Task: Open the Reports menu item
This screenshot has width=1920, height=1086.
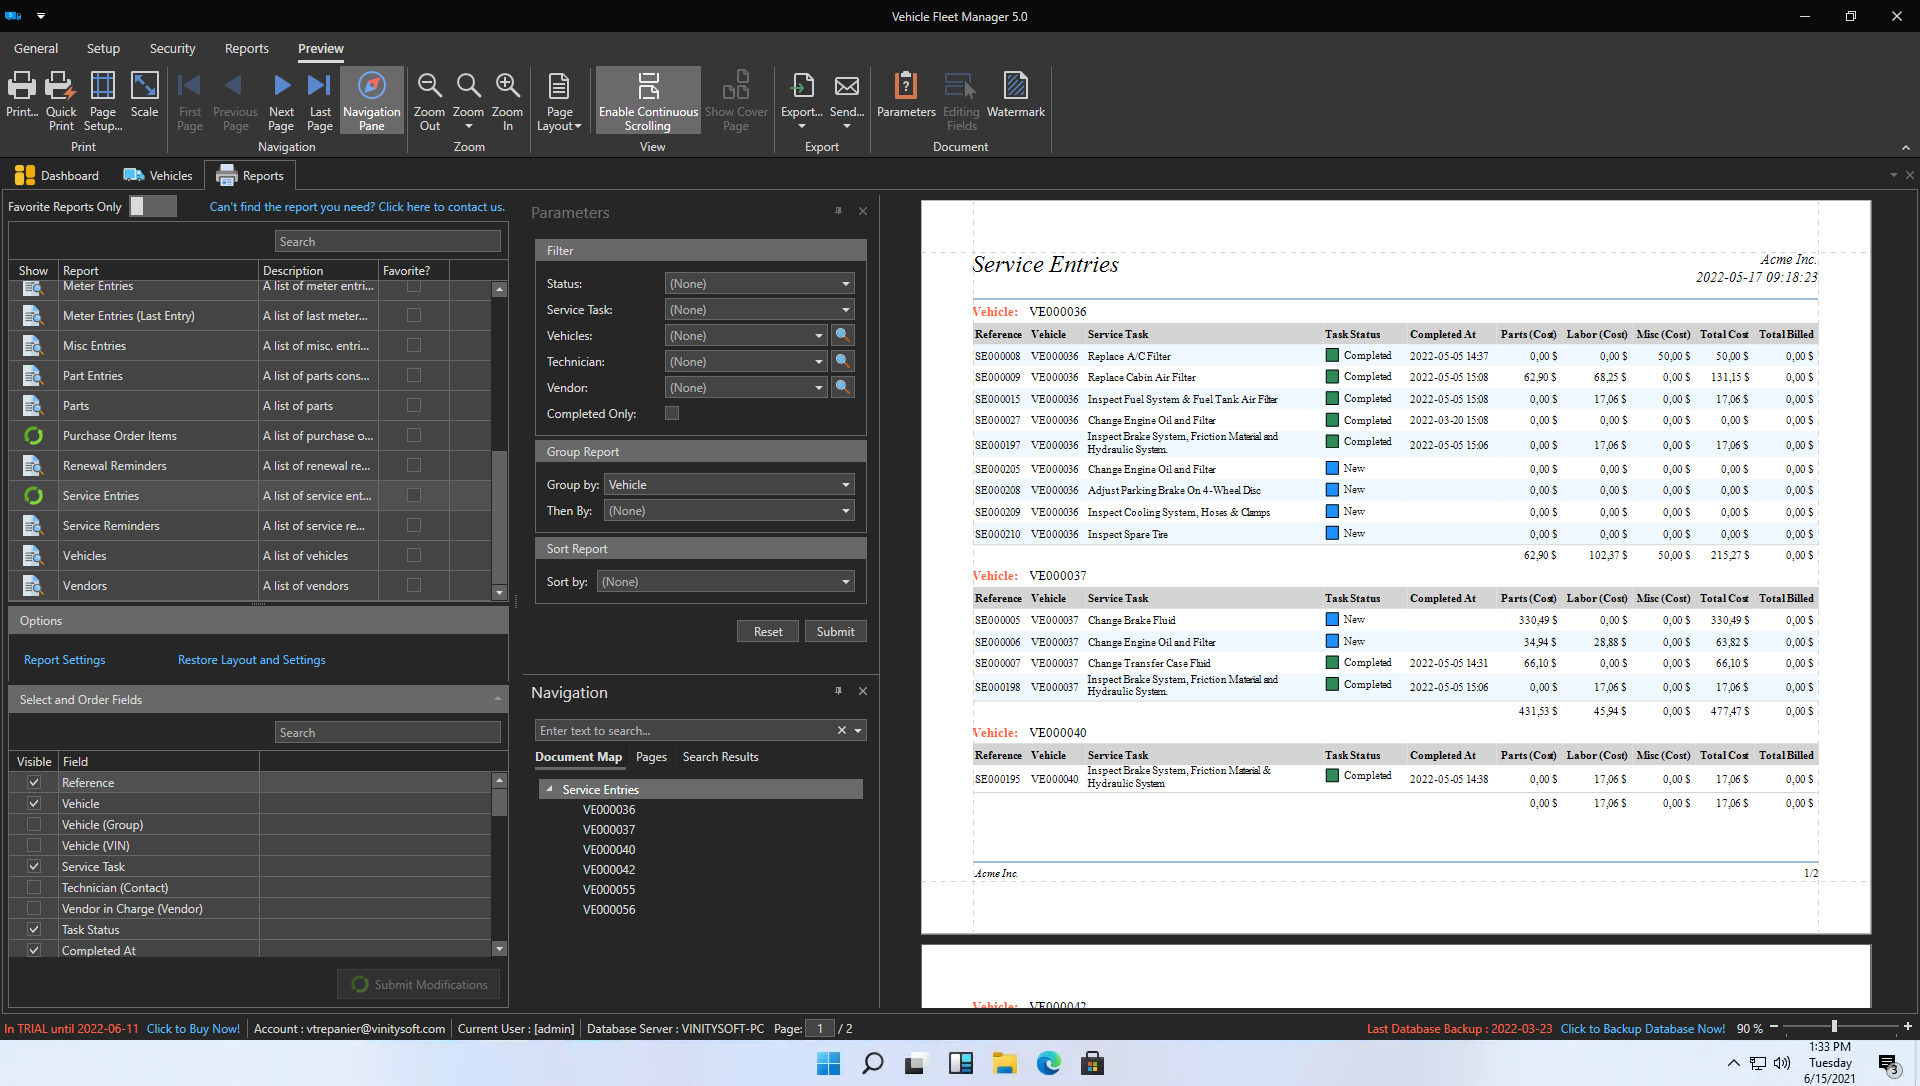Action: click(247, 47)
